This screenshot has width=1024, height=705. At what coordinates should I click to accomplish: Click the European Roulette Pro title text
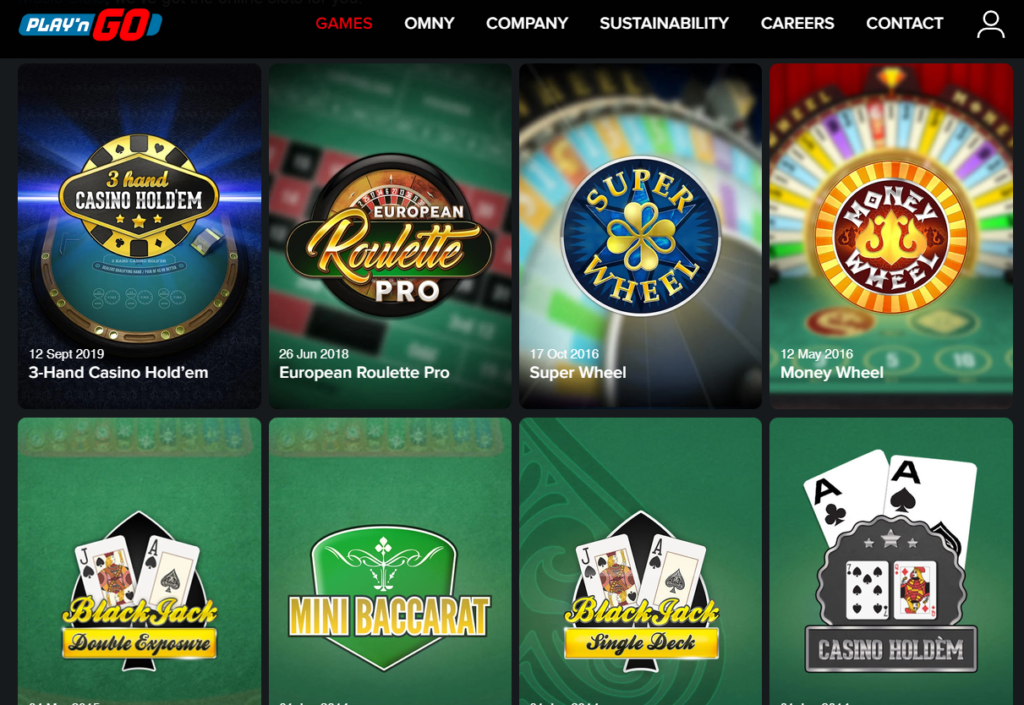click(x=364, y=373)
